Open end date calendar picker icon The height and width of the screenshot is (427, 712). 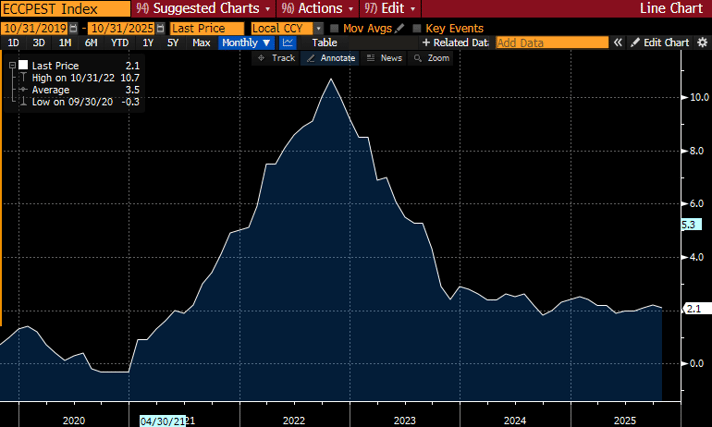pyautogui.click(x=160, y=28)
